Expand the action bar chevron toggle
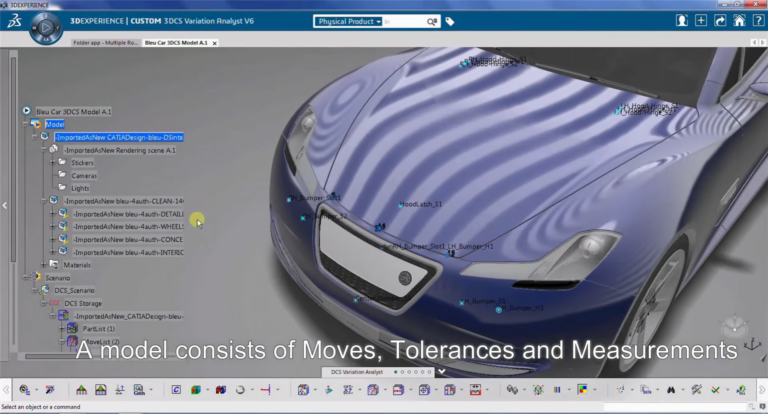The image size is (768, 414). pos(441,372)
